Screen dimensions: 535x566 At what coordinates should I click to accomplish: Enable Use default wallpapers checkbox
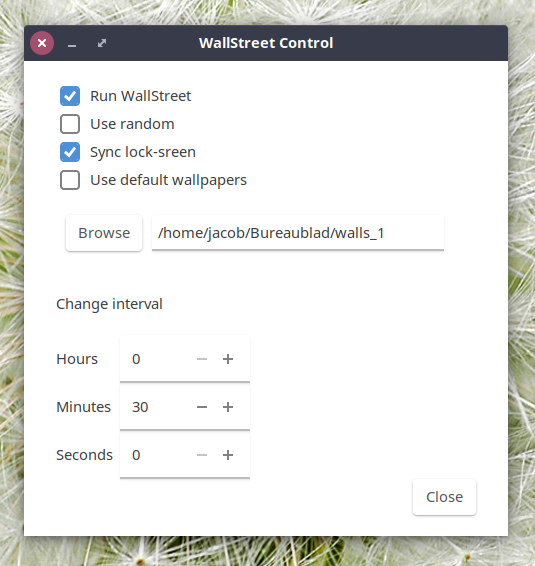pyautogui.click(x=70, y=180)
